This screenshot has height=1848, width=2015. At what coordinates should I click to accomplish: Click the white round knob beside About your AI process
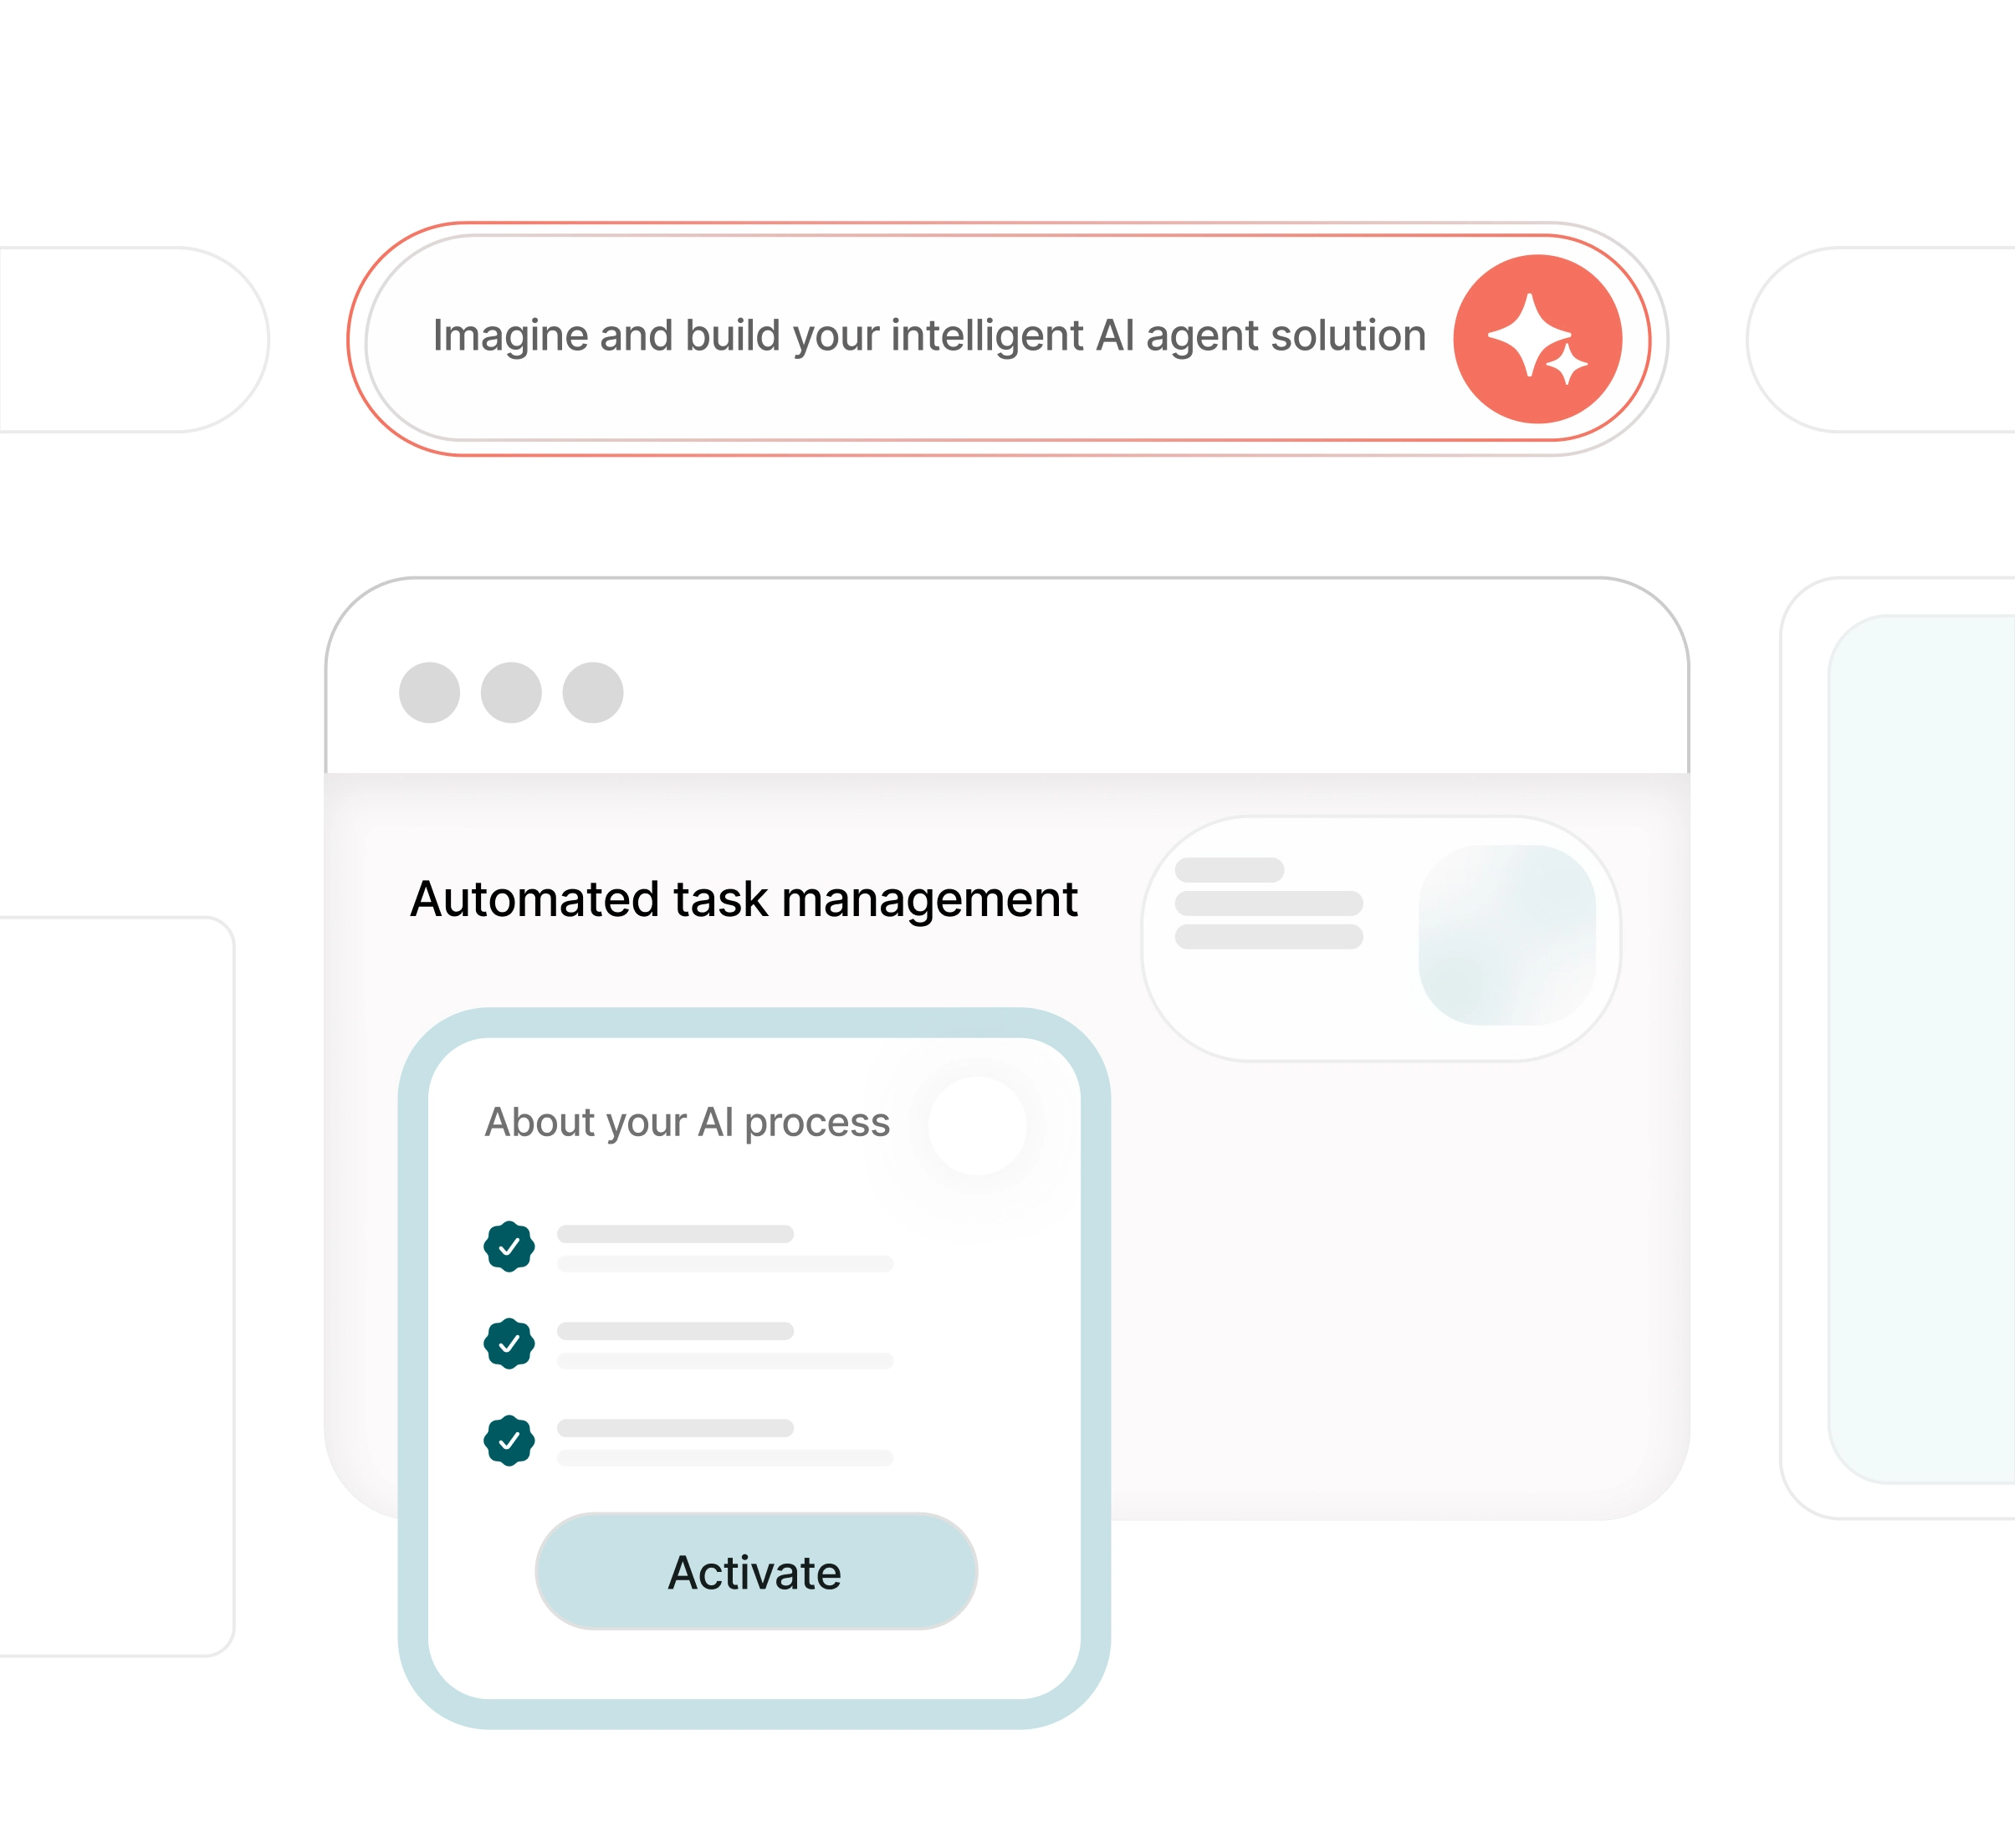[x=977, y=1125]
